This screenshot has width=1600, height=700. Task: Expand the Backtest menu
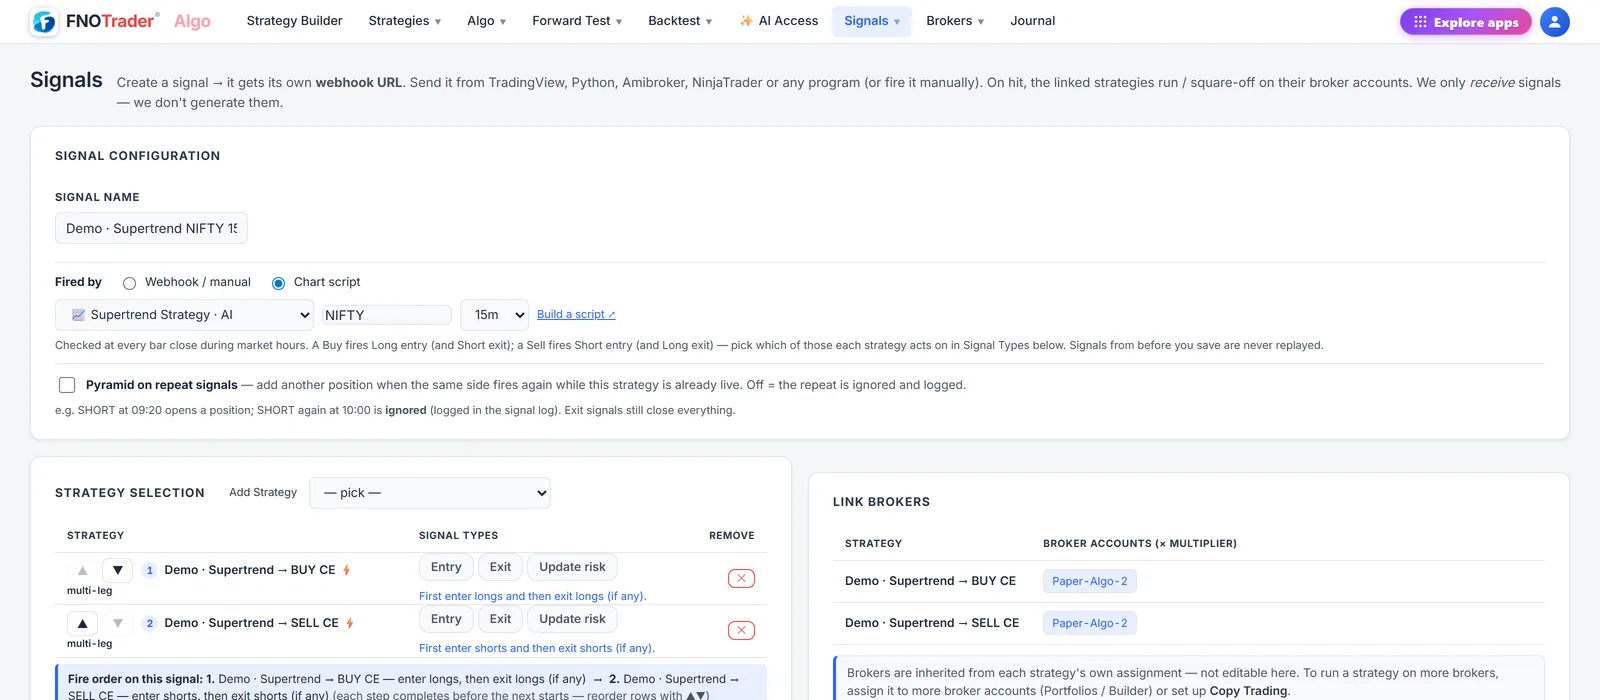(x=680, y=21)
